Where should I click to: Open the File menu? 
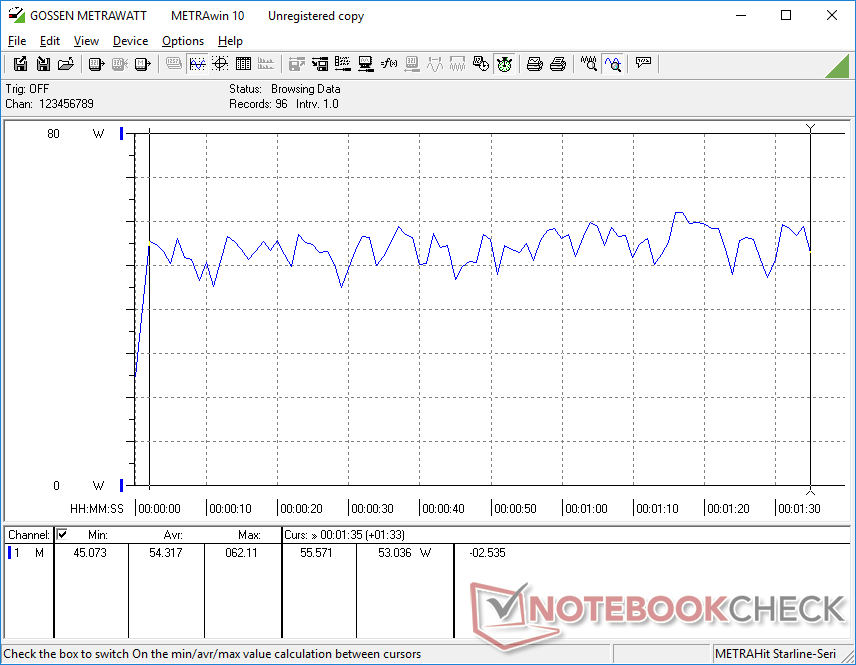click(17, 41)
